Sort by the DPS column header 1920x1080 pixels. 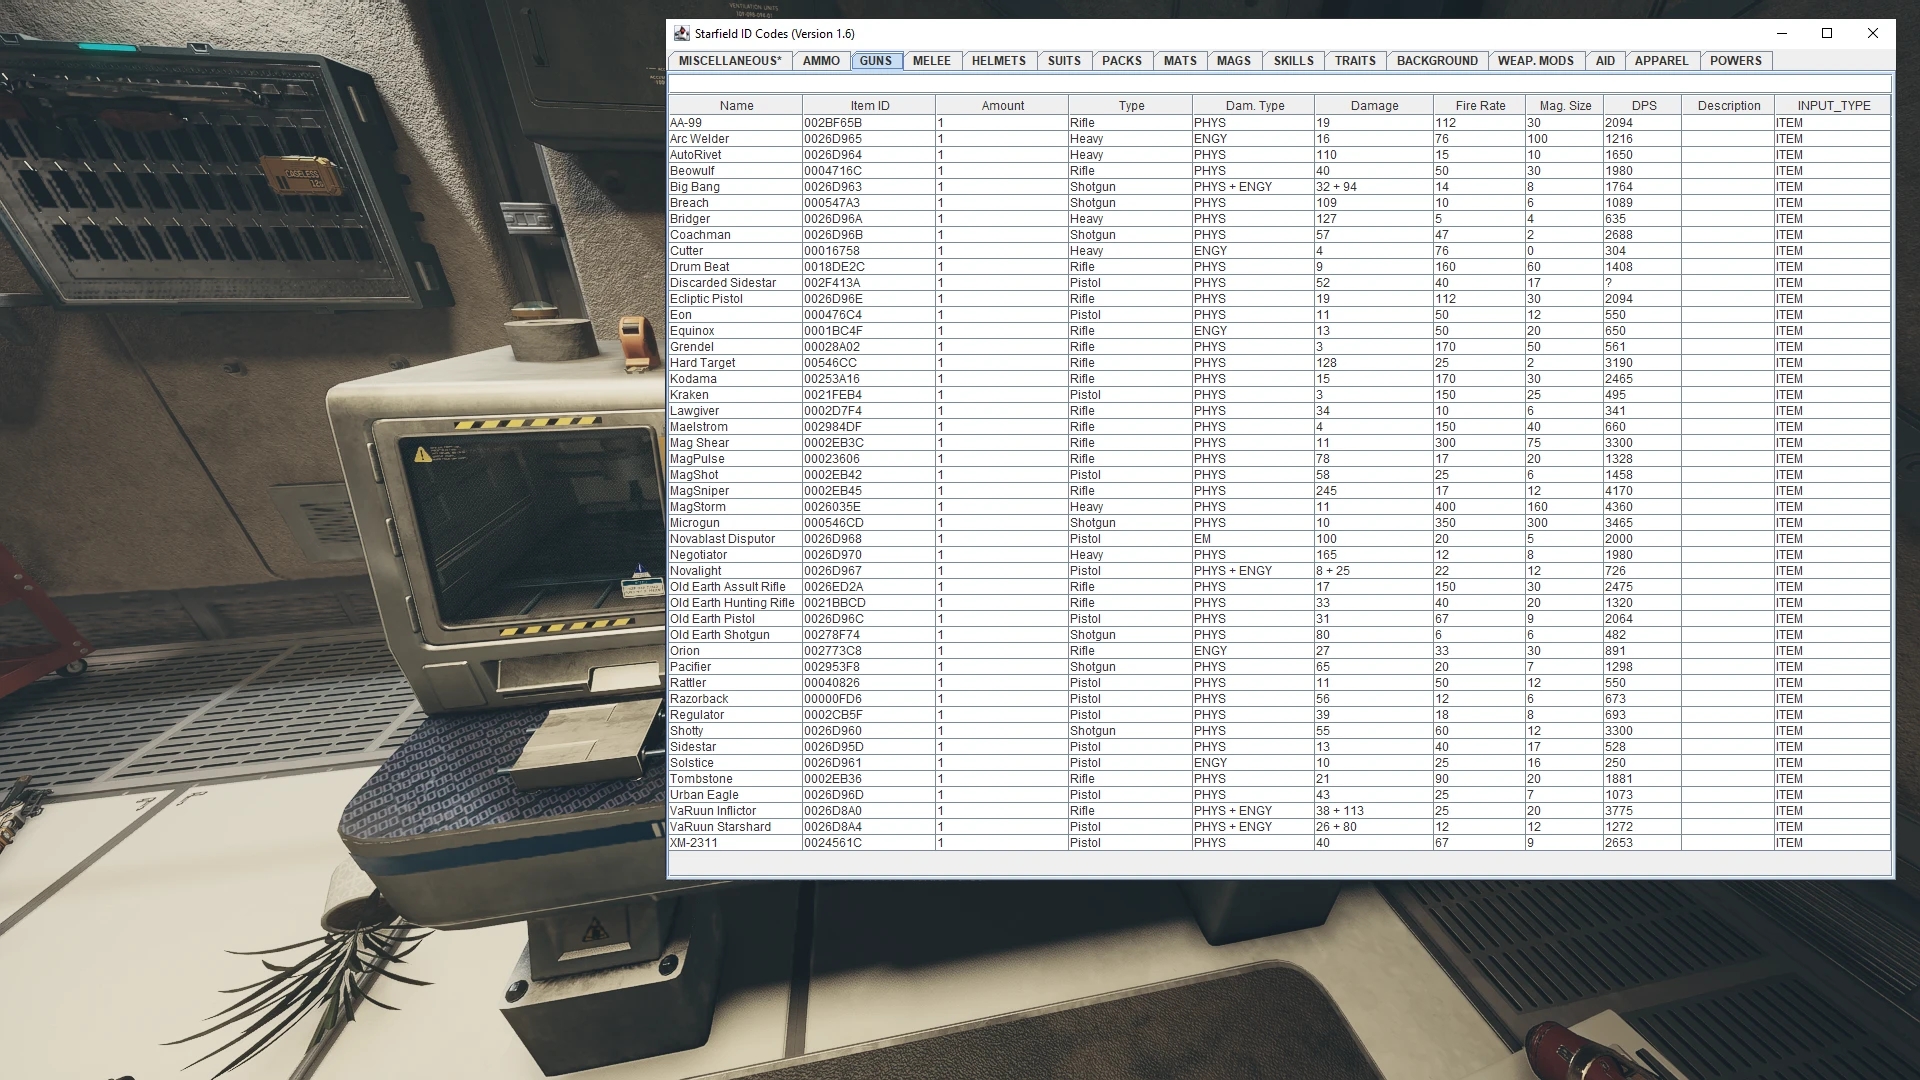(1643, 106)
